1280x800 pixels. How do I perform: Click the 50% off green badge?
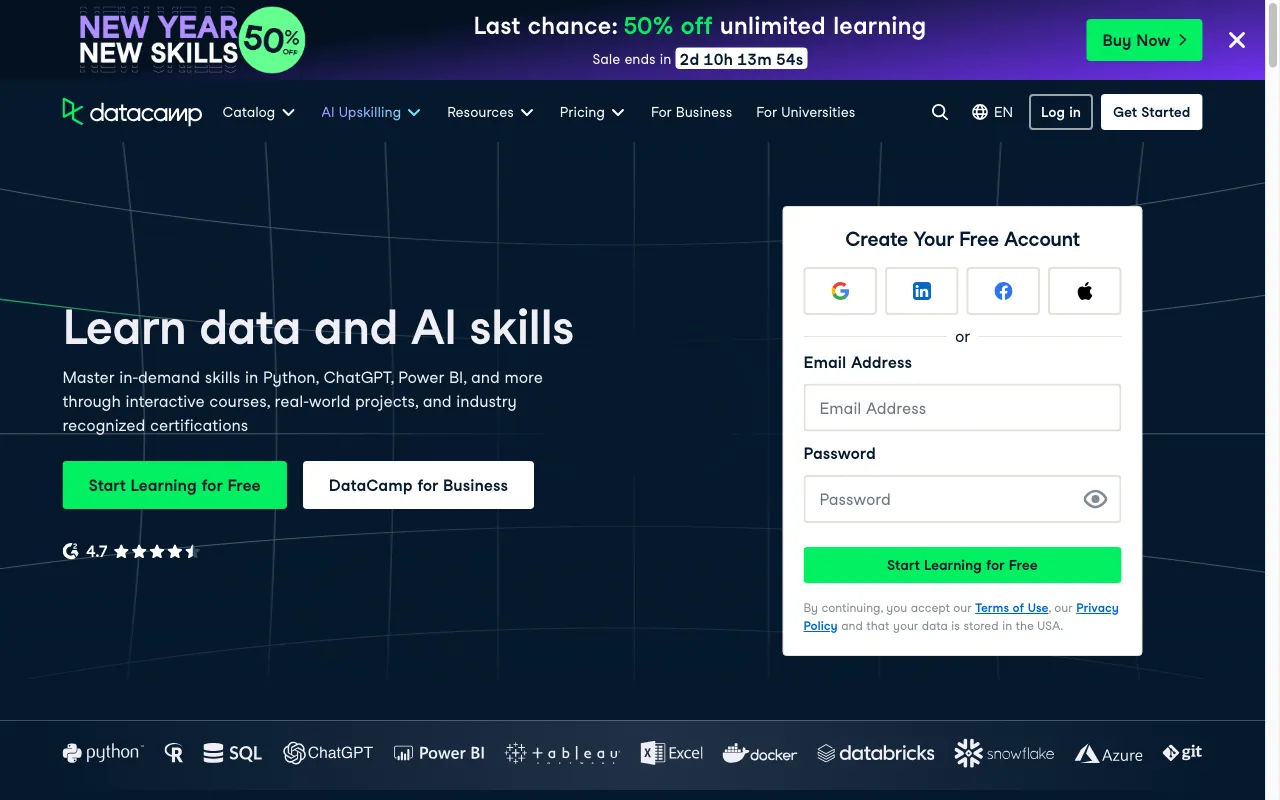[272, 40]
